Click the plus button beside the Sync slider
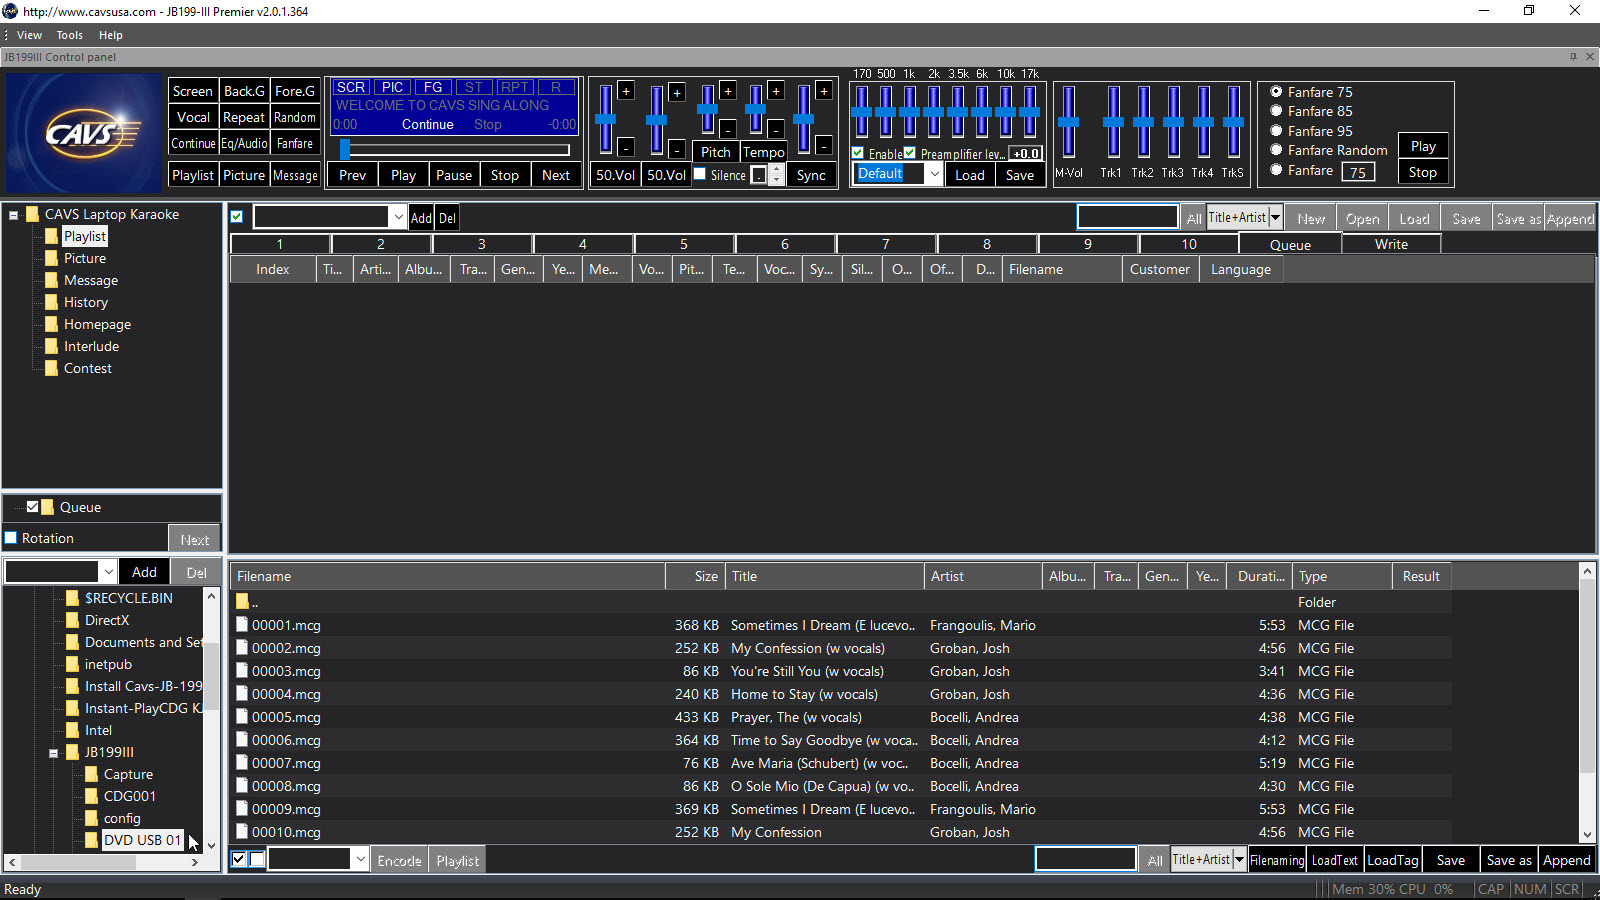The height and width of the screenshot is (900, 1600). pyautogui.click(x=824, y=91)
